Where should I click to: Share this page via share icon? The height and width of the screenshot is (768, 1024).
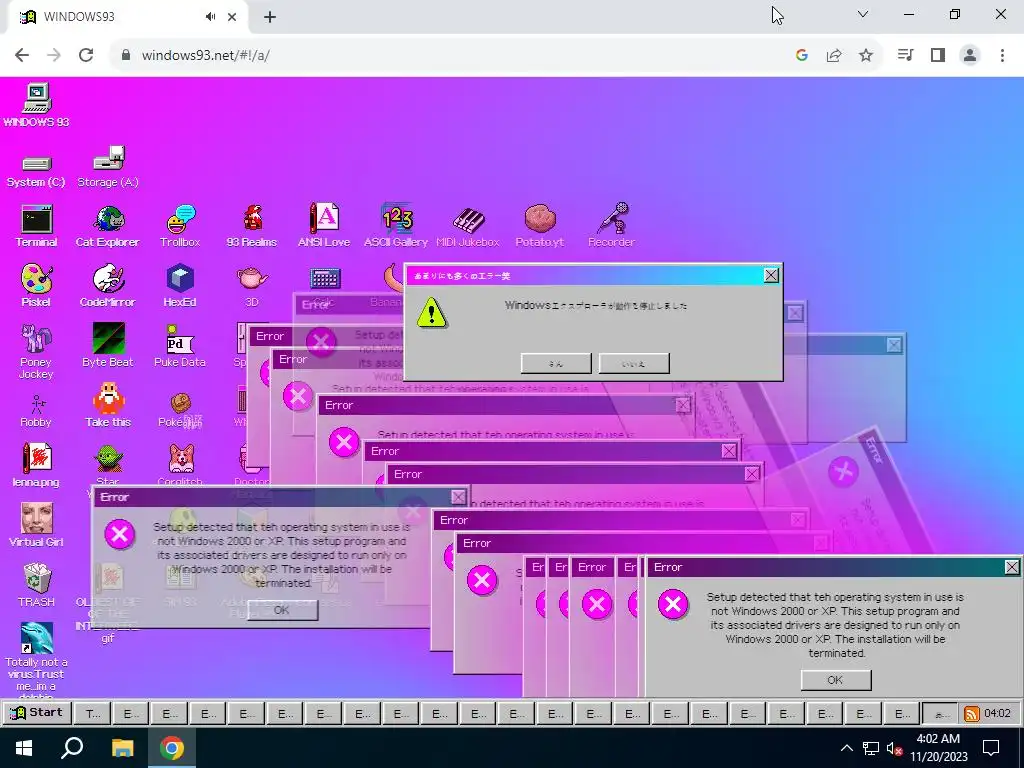[x=834, y=56]
